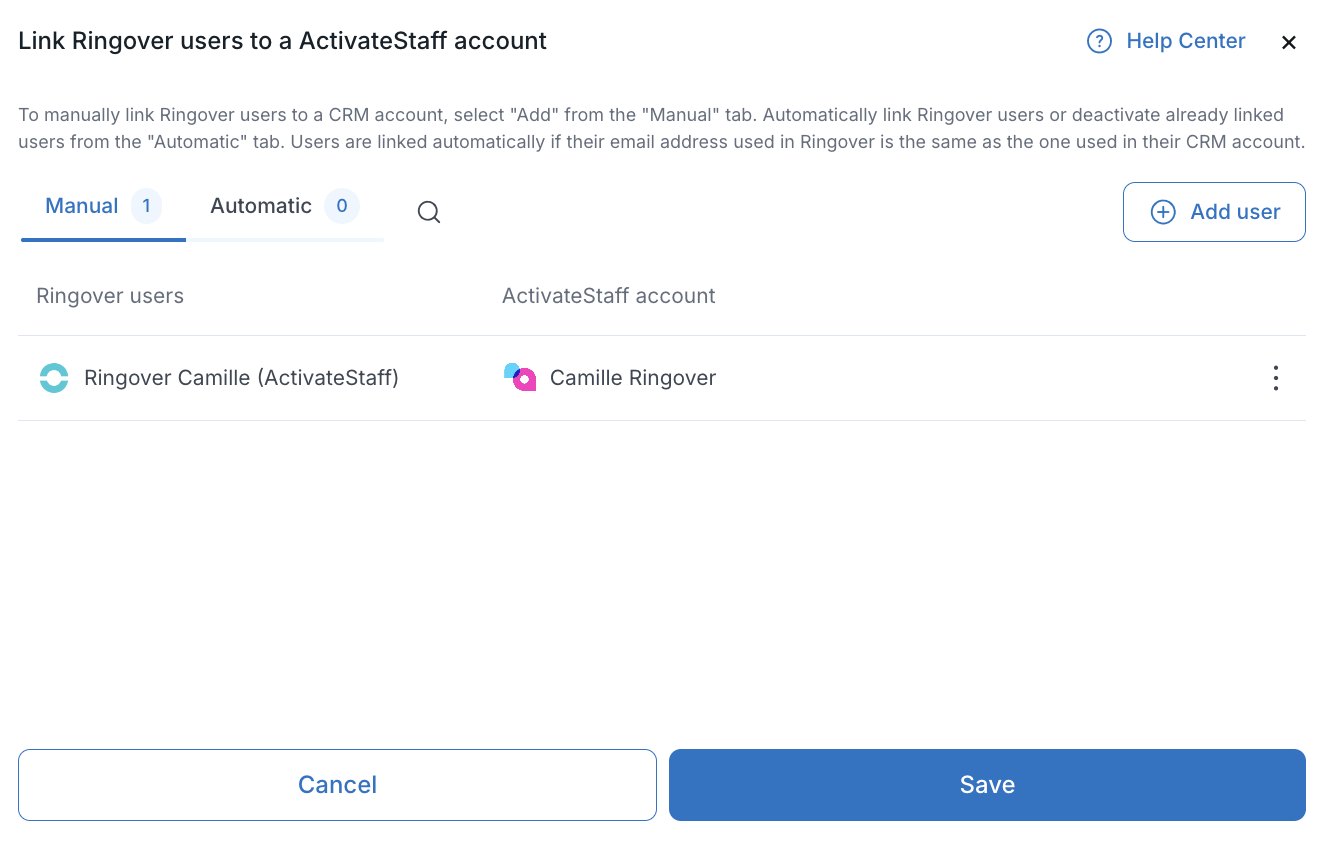Open the Help Center link
This screenshot has width=1328, height=842.
pos(1185,41)
